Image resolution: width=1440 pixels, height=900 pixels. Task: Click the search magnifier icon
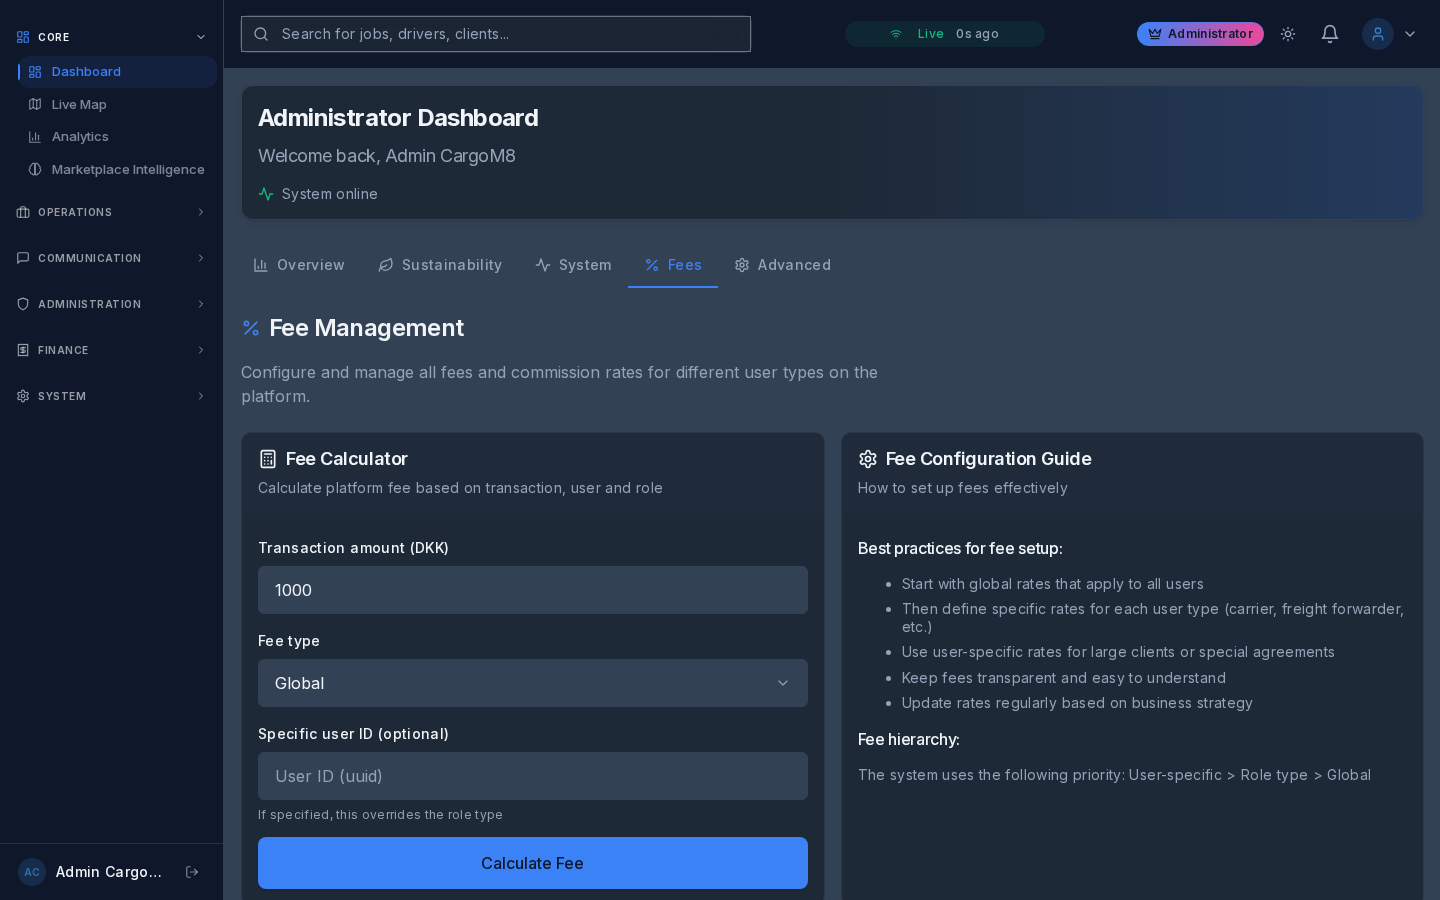pos(261,34)
